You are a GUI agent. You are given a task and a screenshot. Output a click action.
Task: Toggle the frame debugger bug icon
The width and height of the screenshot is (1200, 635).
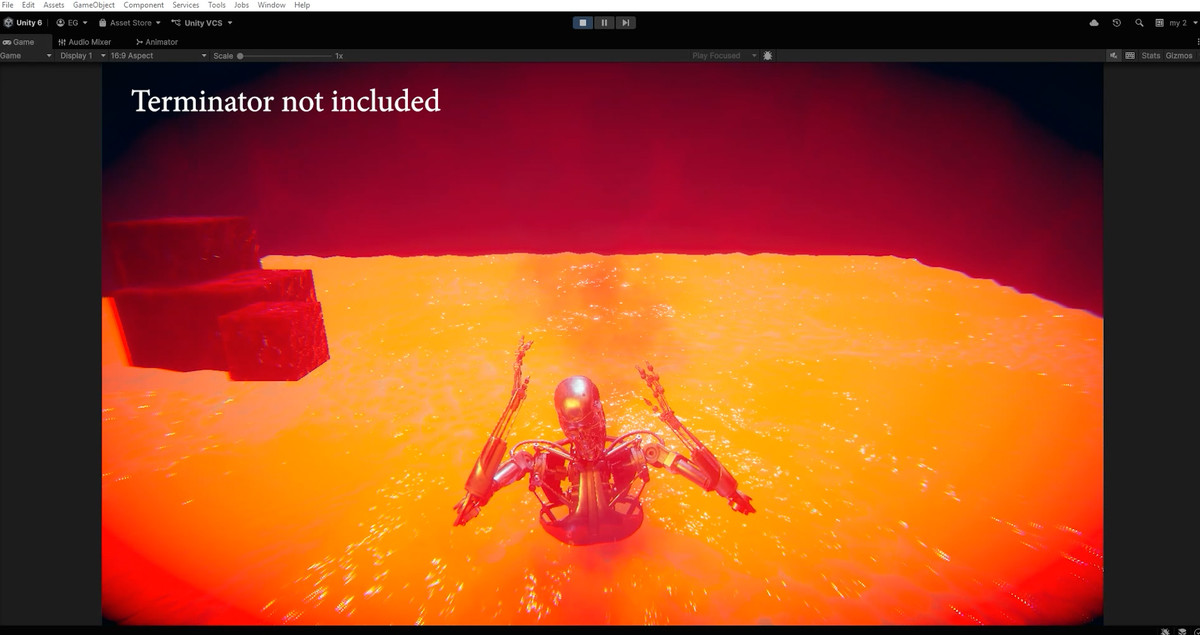pos(768,56)
